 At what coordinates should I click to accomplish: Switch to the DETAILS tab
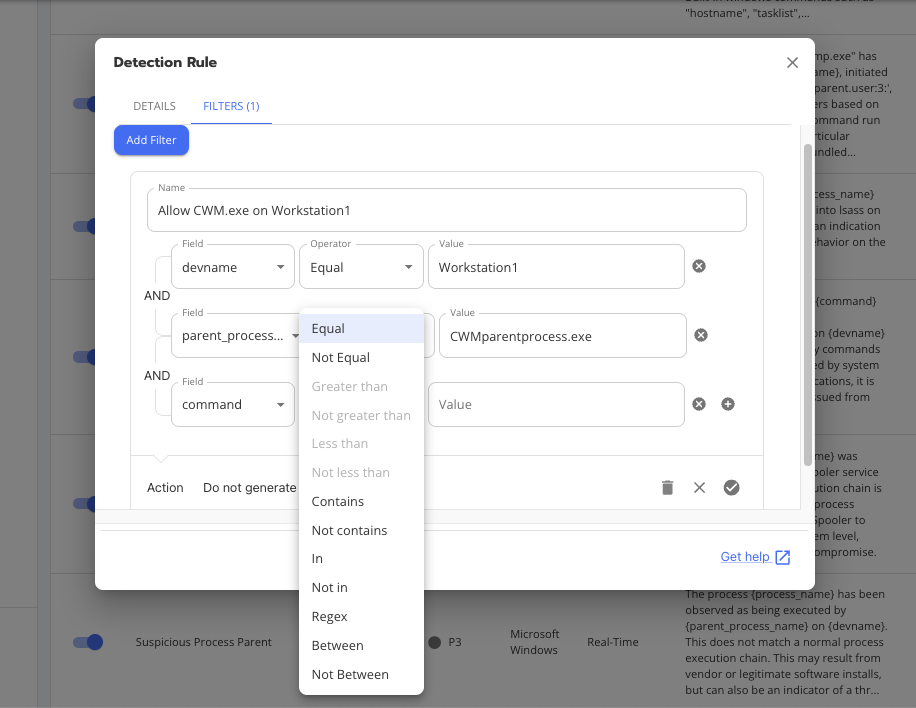point(154,105)
